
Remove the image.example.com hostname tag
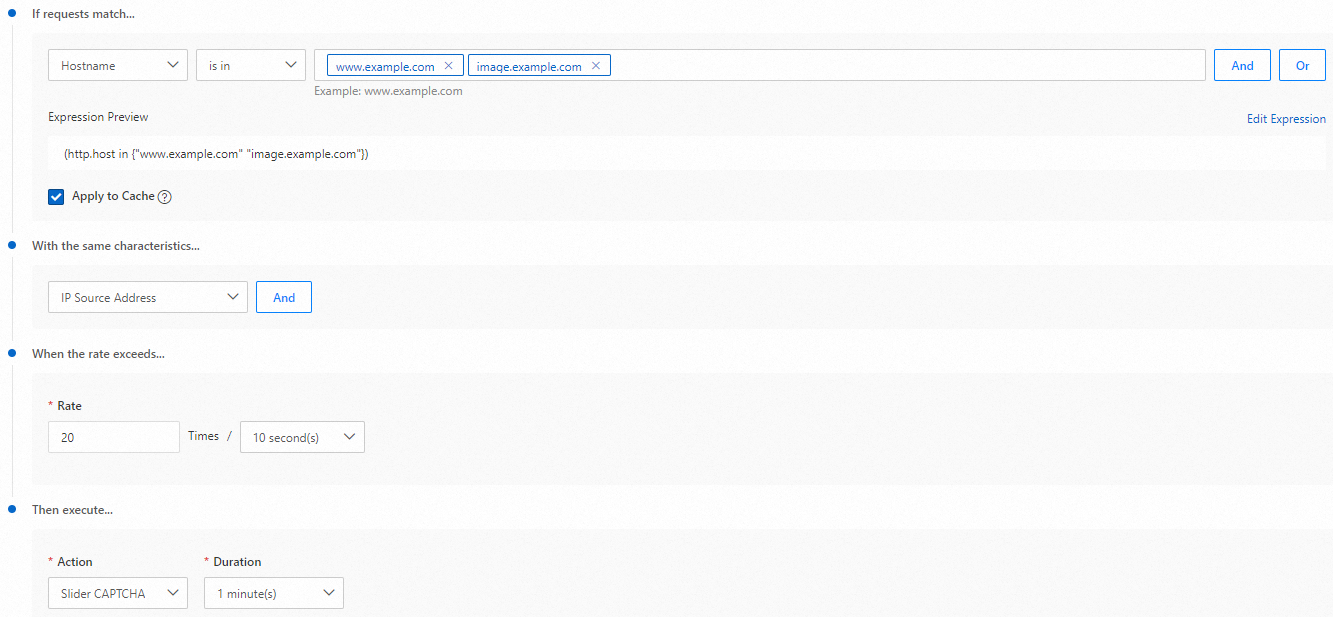595,66
